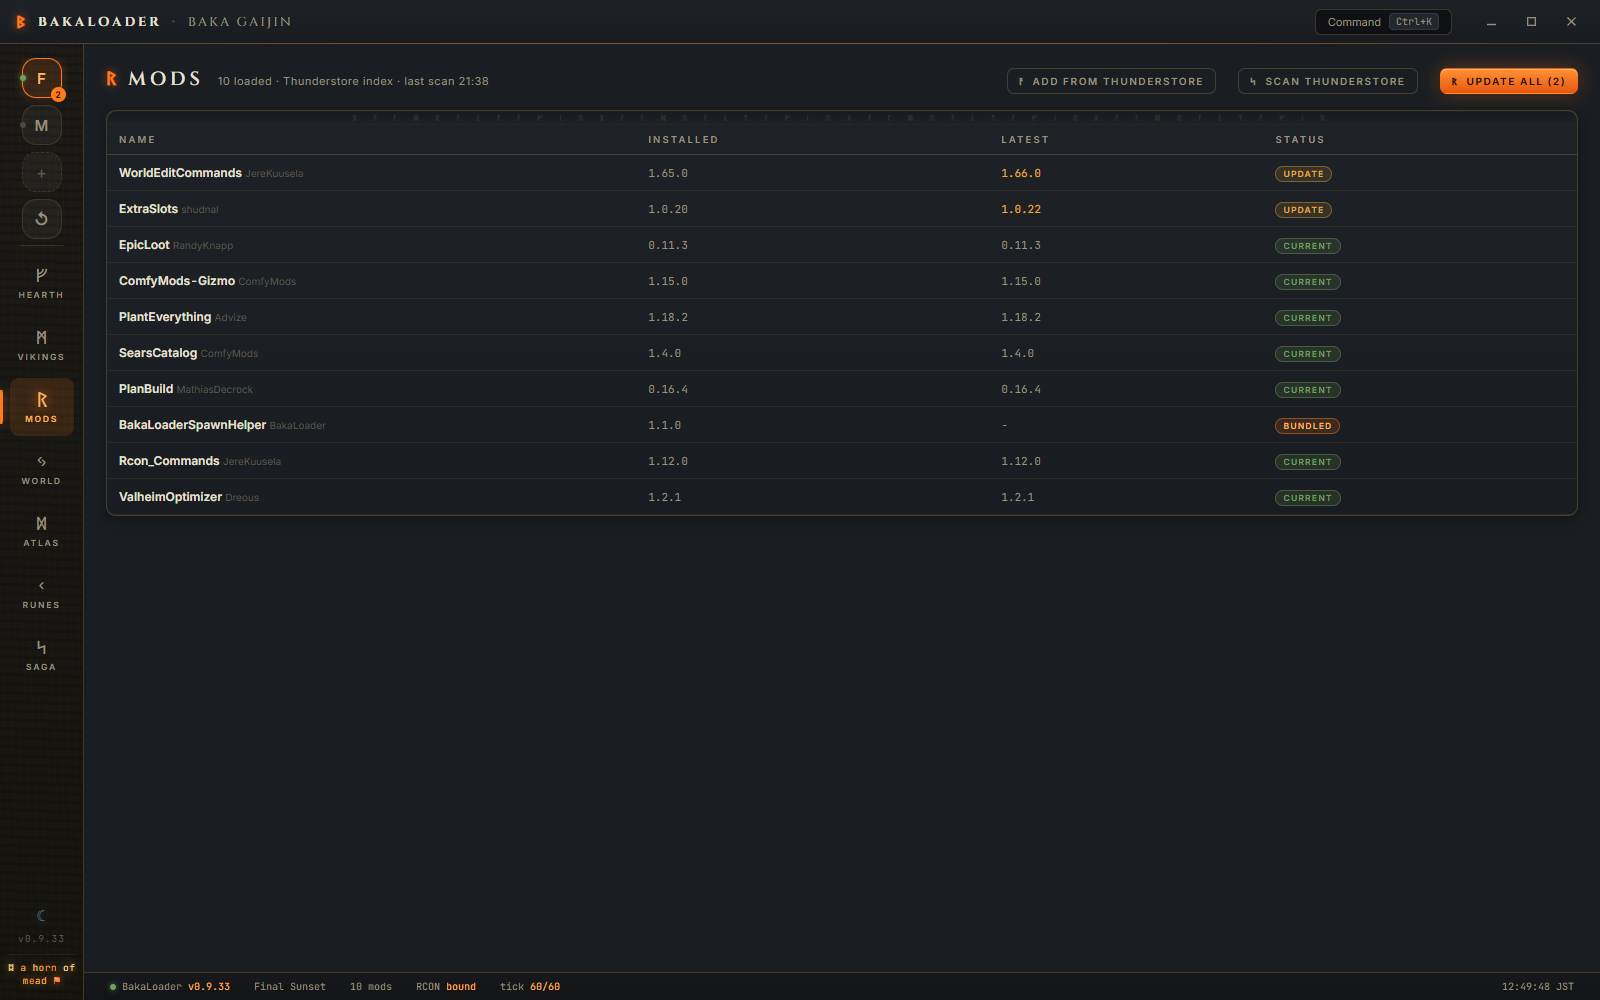Viewport: 1600px width, 1000px height.
Task: Select the PlanBuild mod name
Action: click(x=146, y=389)
